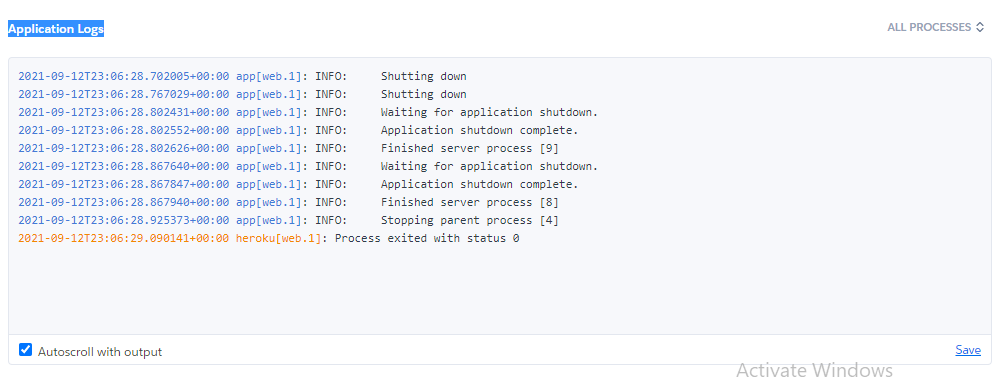Click the Stopping parent process [4] line
Screen dimensions: 1008x381
[289, 220]
